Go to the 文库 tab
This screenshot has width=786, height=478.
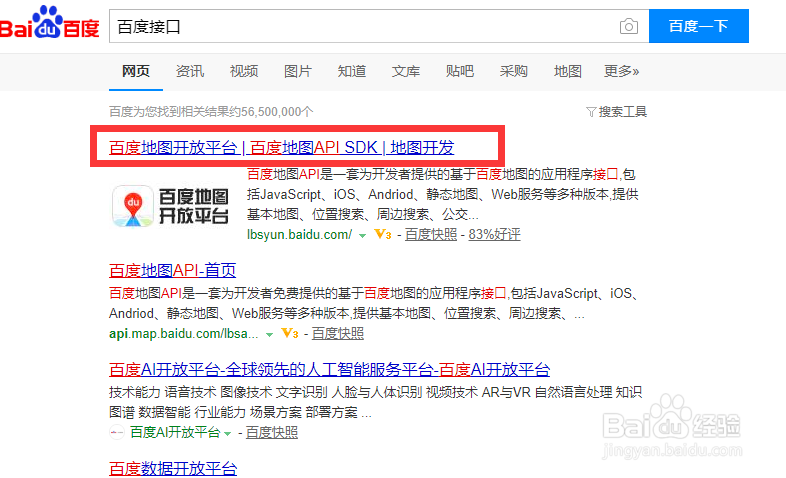pos(406,71)
